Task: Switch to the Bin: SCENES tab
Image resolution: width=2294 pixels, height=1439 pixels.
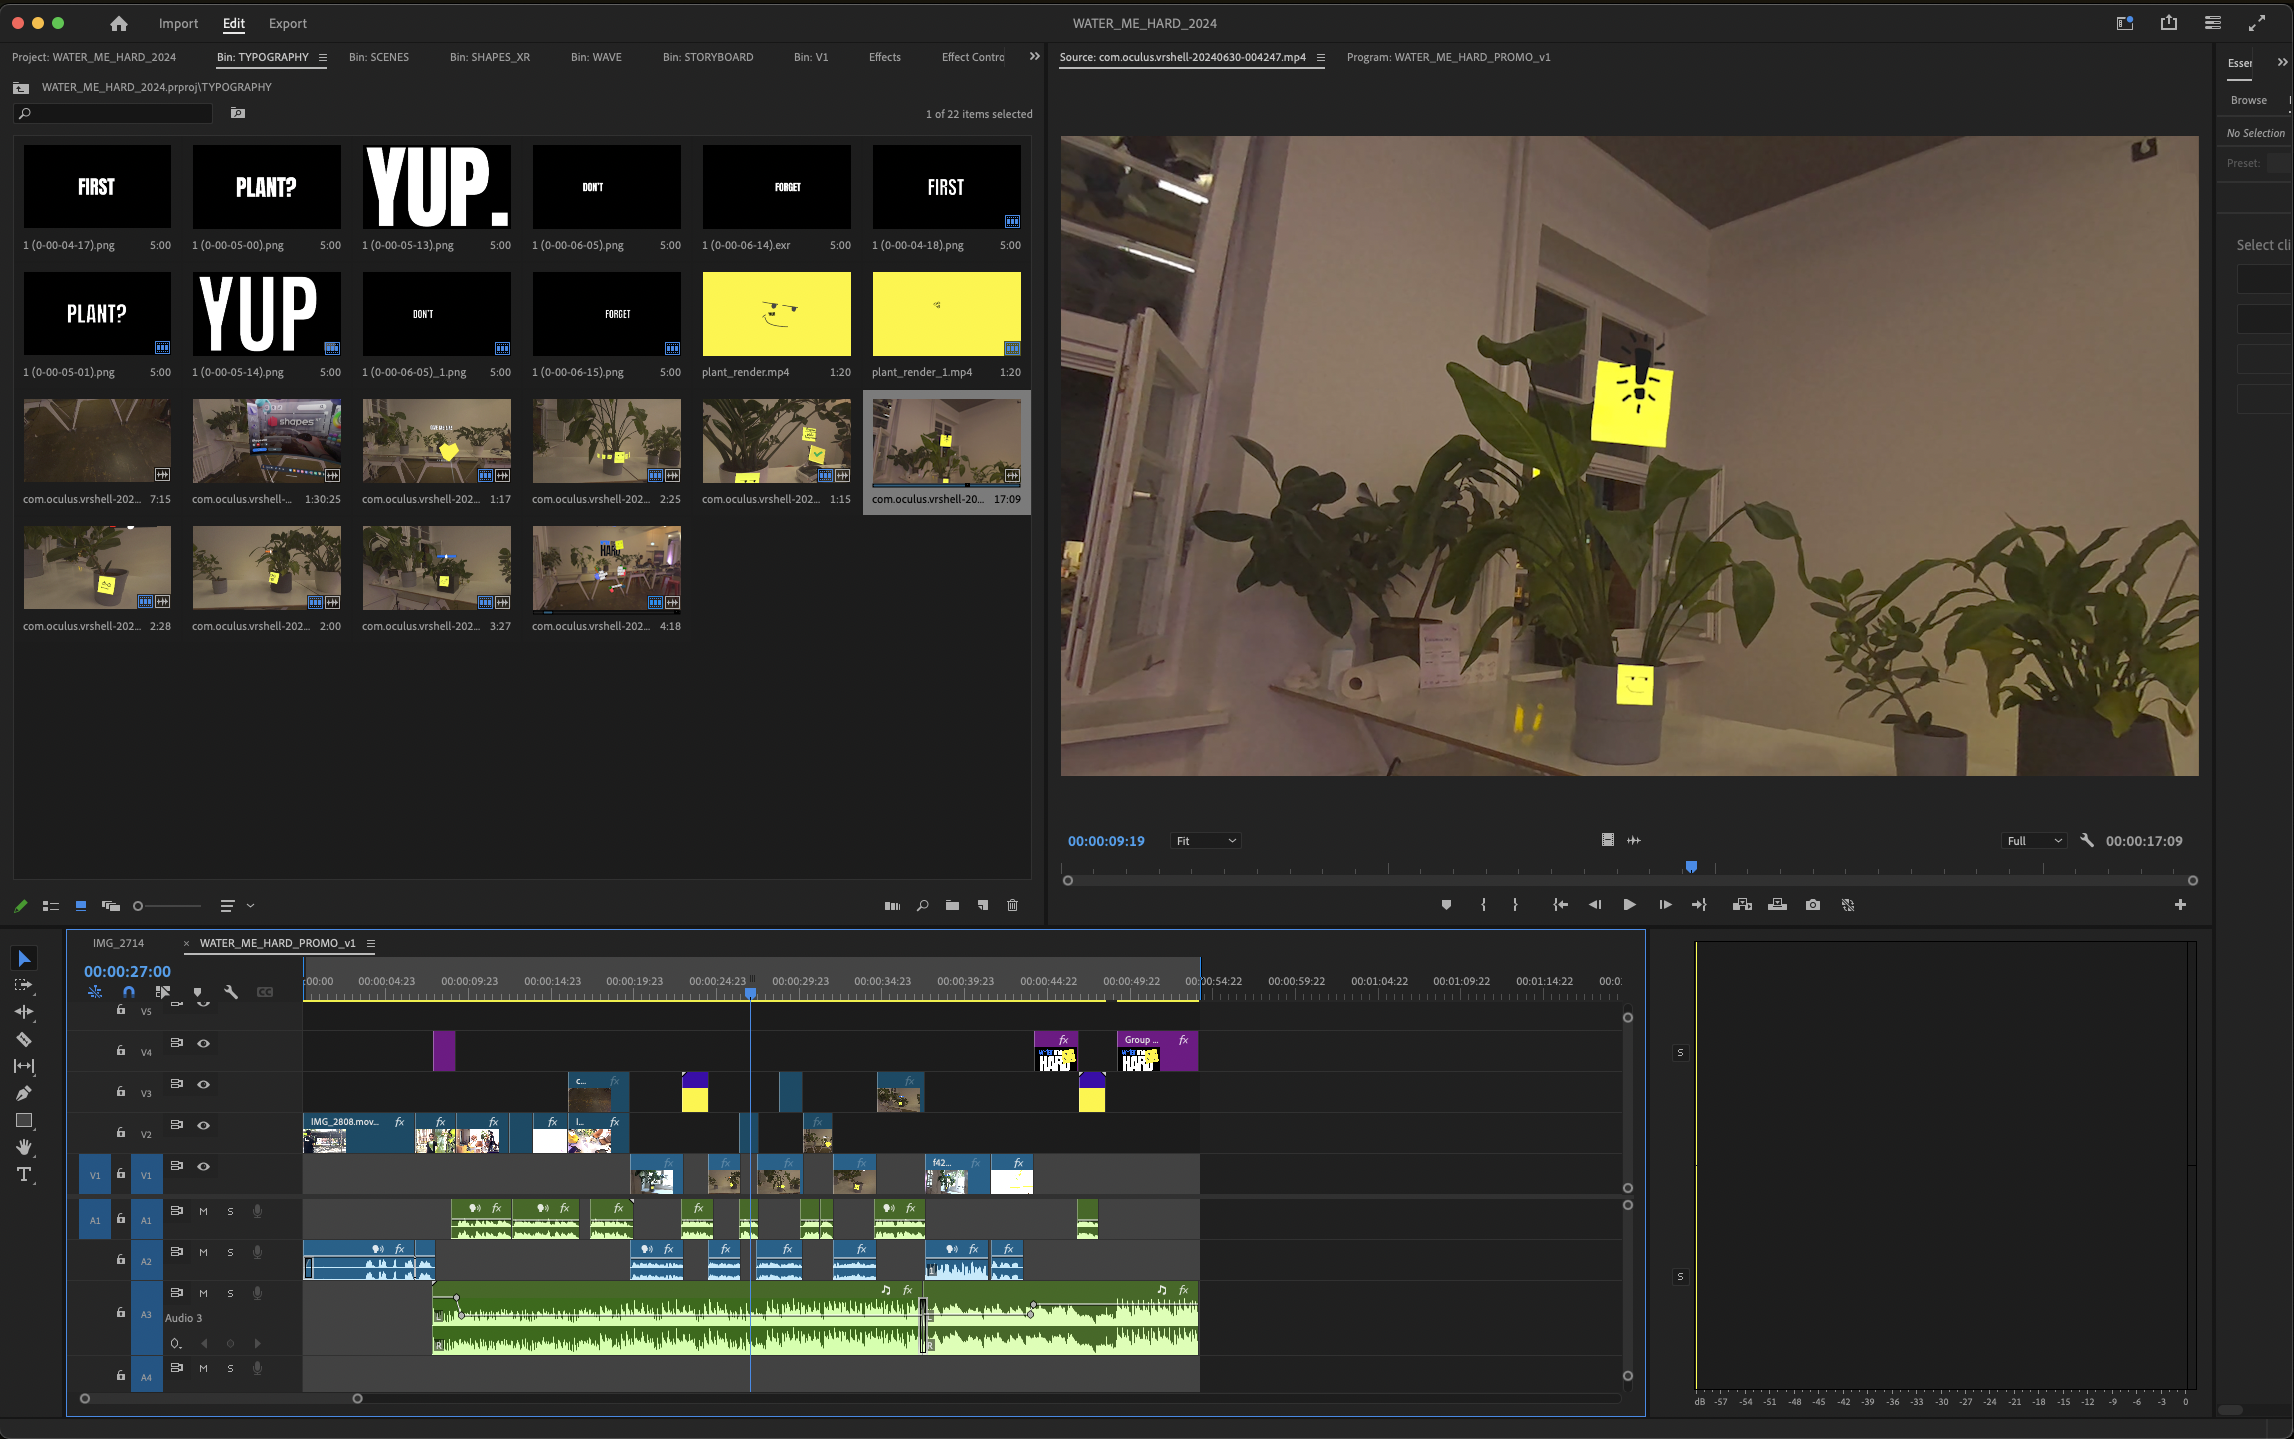Action: (x=379, y=57)
